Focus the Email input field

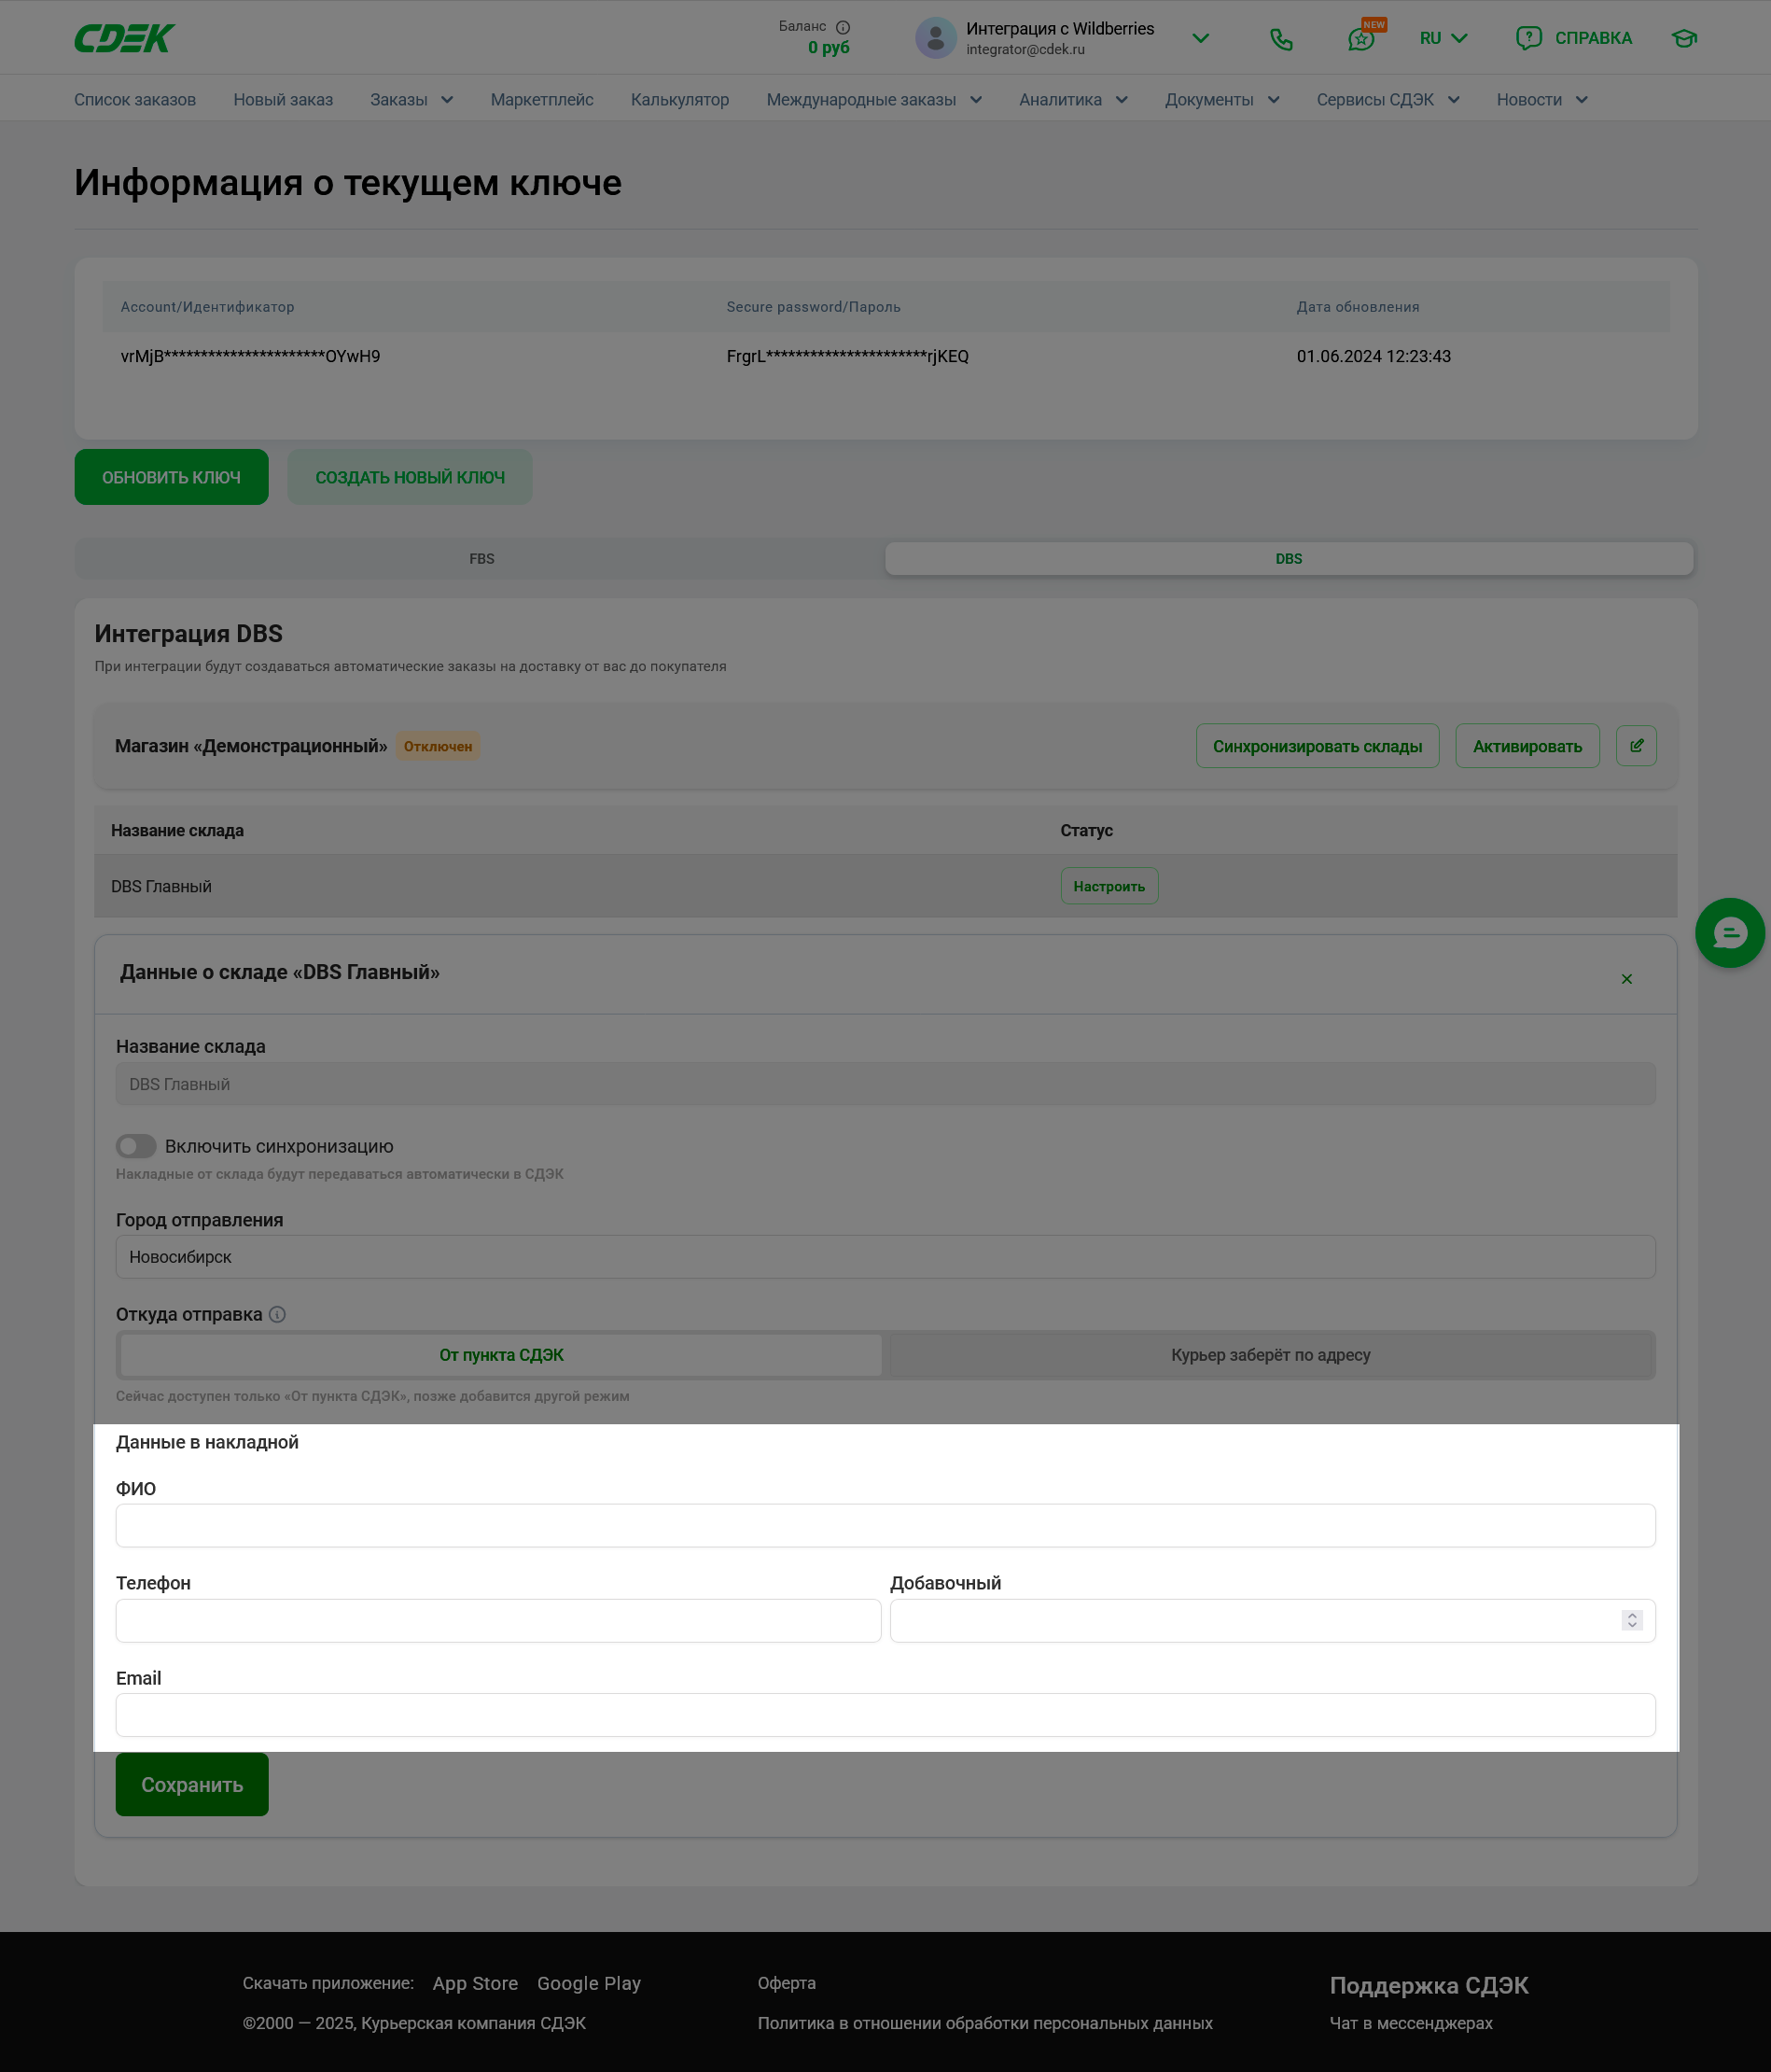885,1715
